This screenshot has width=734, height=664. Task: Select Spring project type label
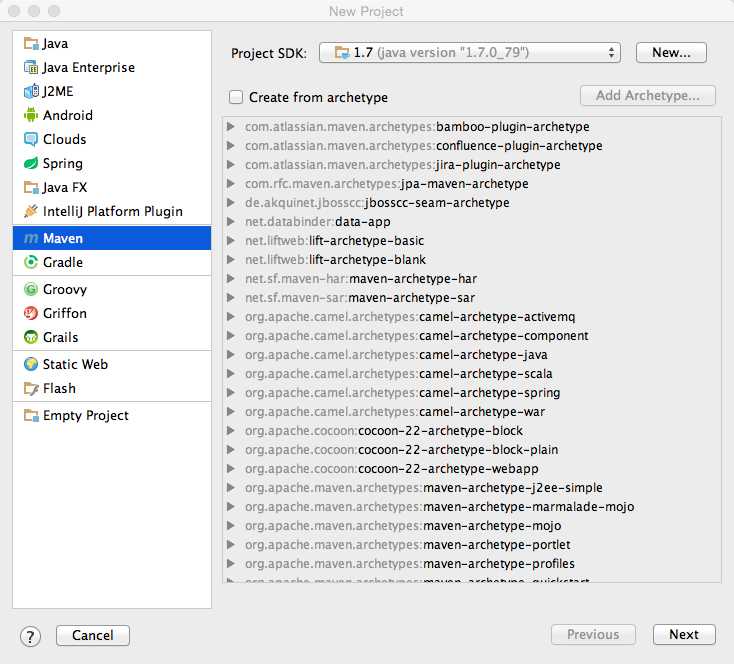[63, 163]
